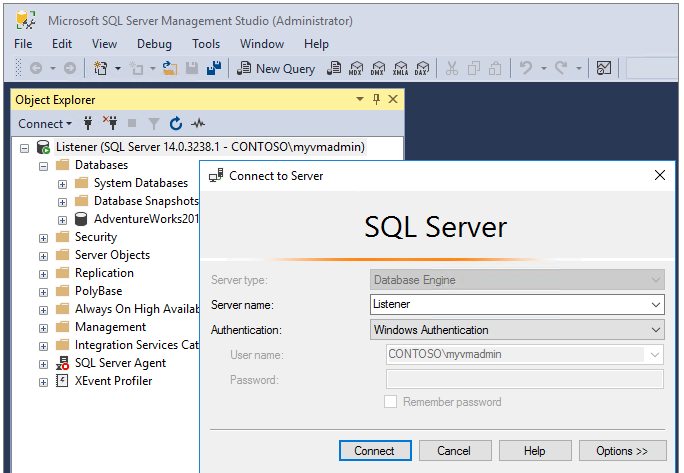Click the Help button in dialog
This screenshot has height=473, width=684.
535,450
